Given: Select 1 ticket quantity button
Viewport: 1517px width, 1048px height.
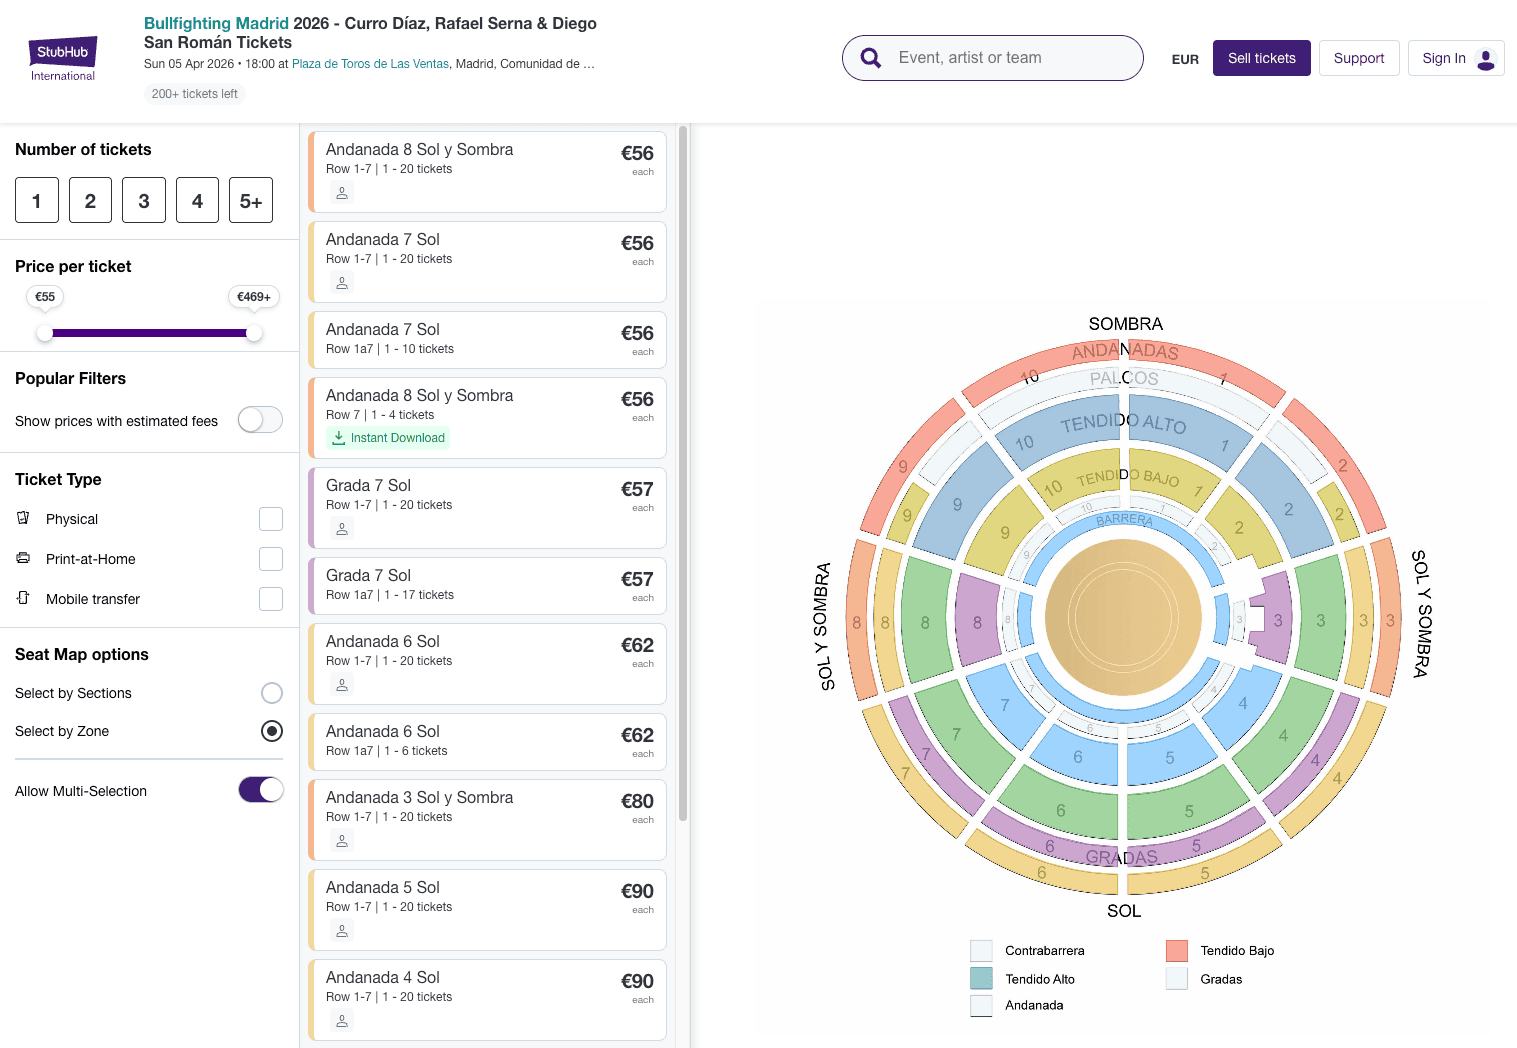Looking at the screenshot, I should pyautogui.click(x=37, y=200).
